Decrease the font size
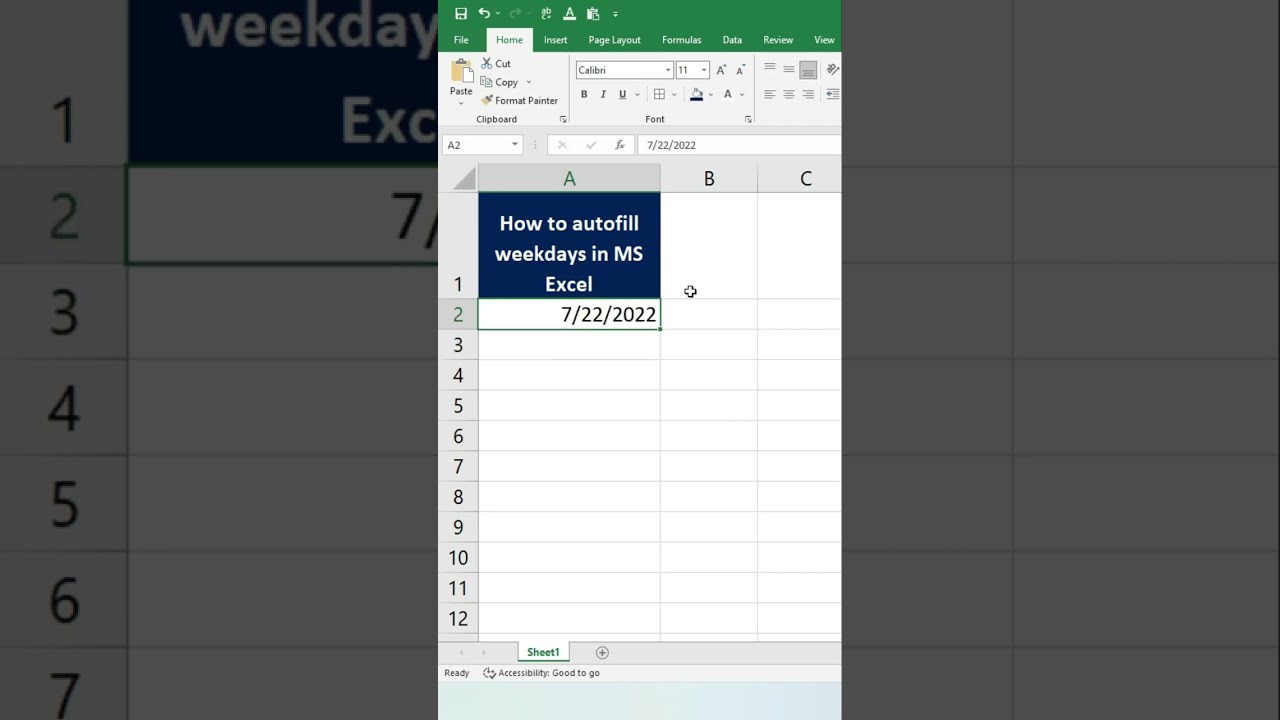Viewport: 1280px width, 720px height. pyautogui.click(x=740, y=70)
